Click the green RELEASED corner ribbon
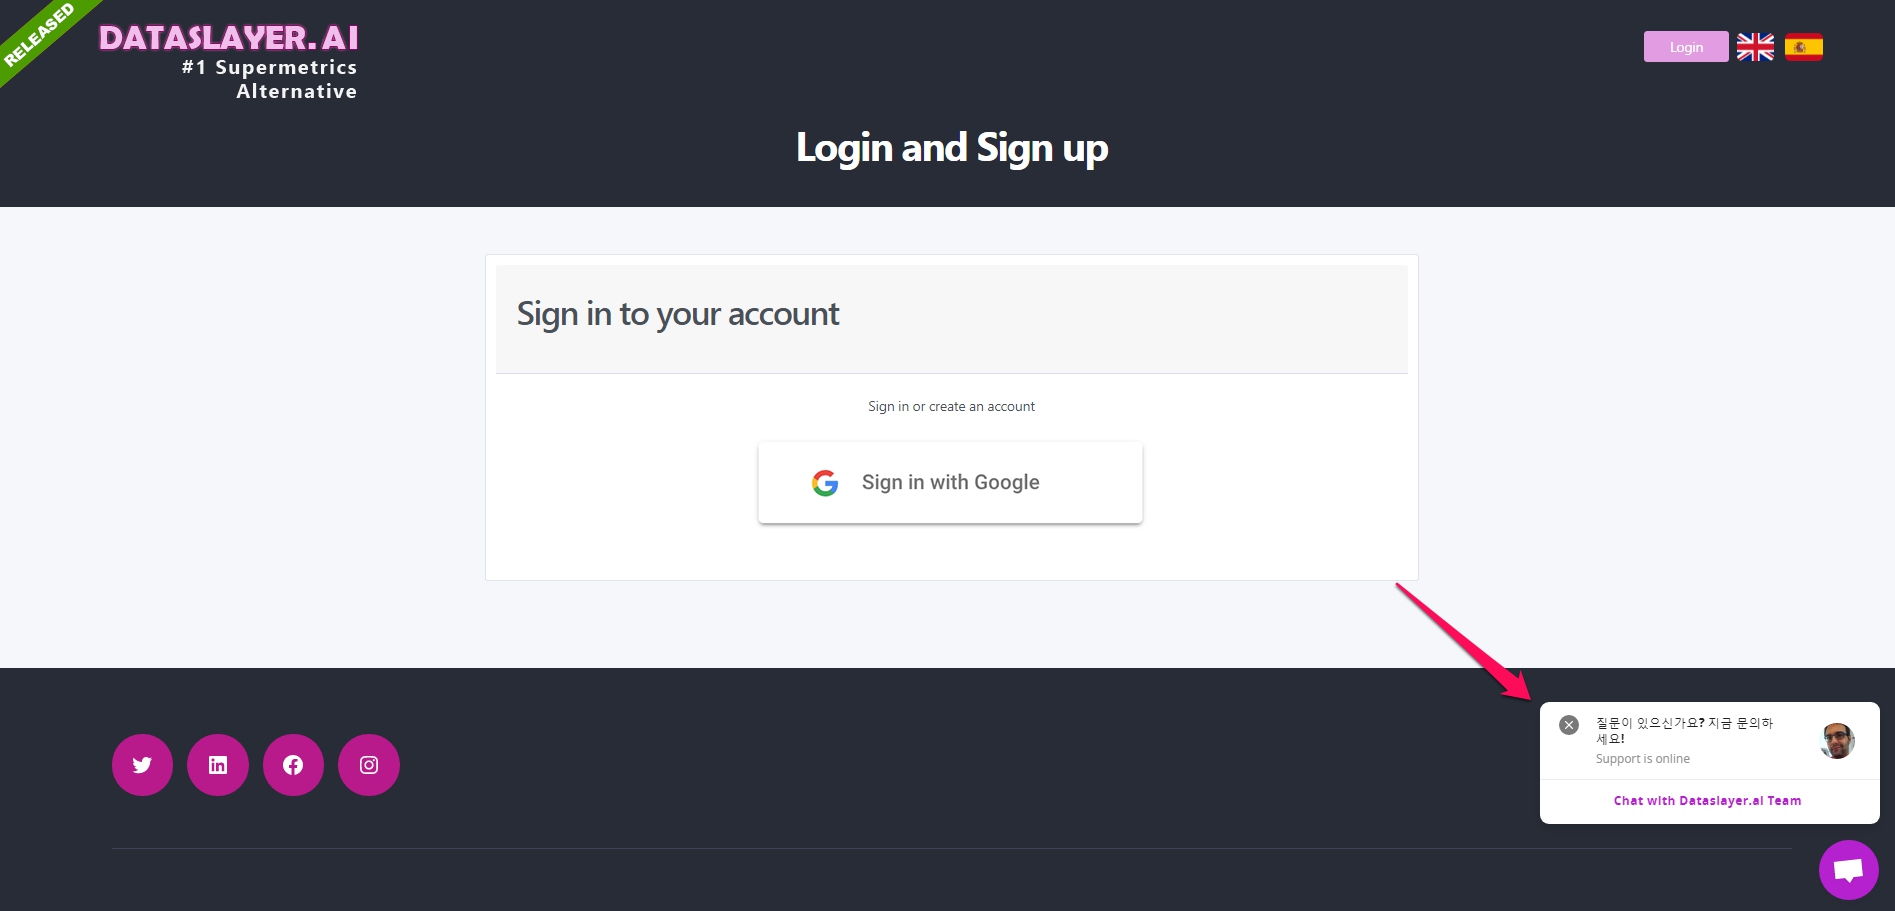1895x911 pixels. click(38, 35)
